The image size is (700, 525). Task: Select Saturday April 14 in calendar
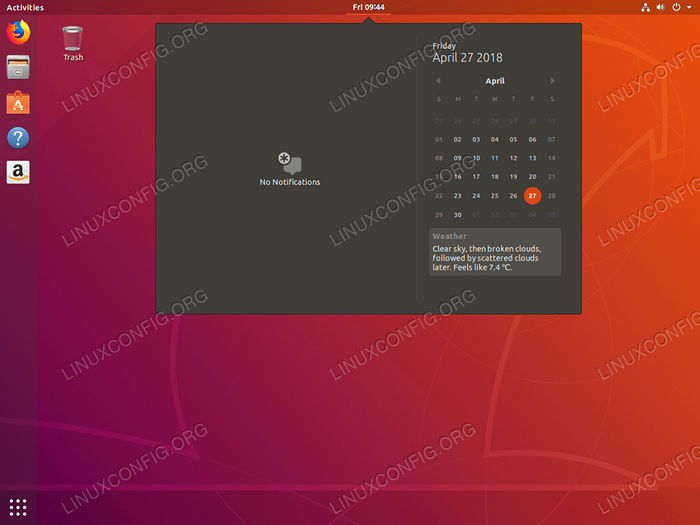[x=552, y=158]
